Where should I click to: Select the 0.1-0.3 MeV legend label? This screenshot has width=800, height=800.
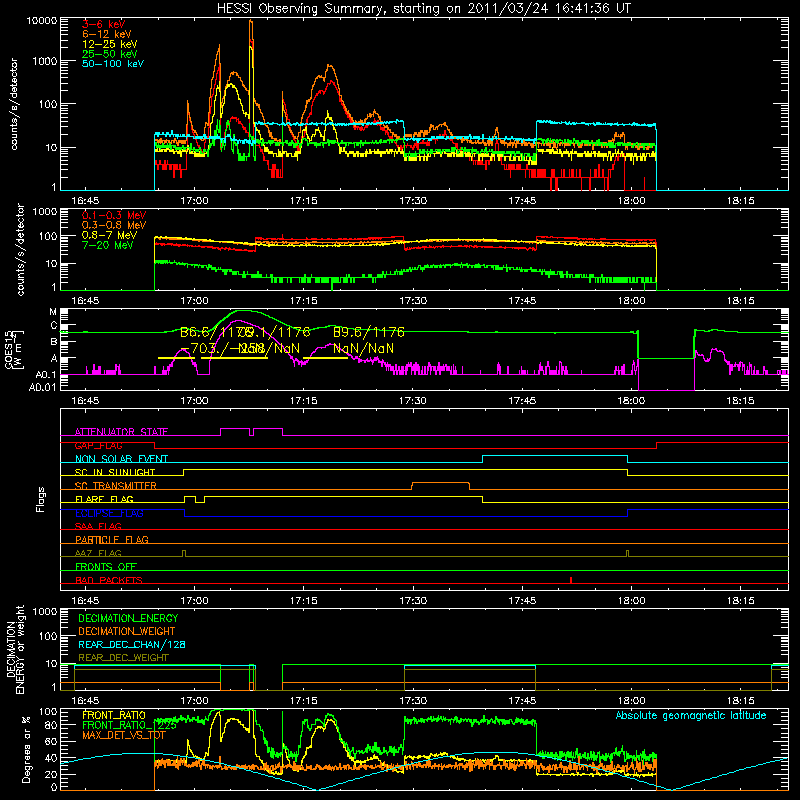[x=114, y=216]
